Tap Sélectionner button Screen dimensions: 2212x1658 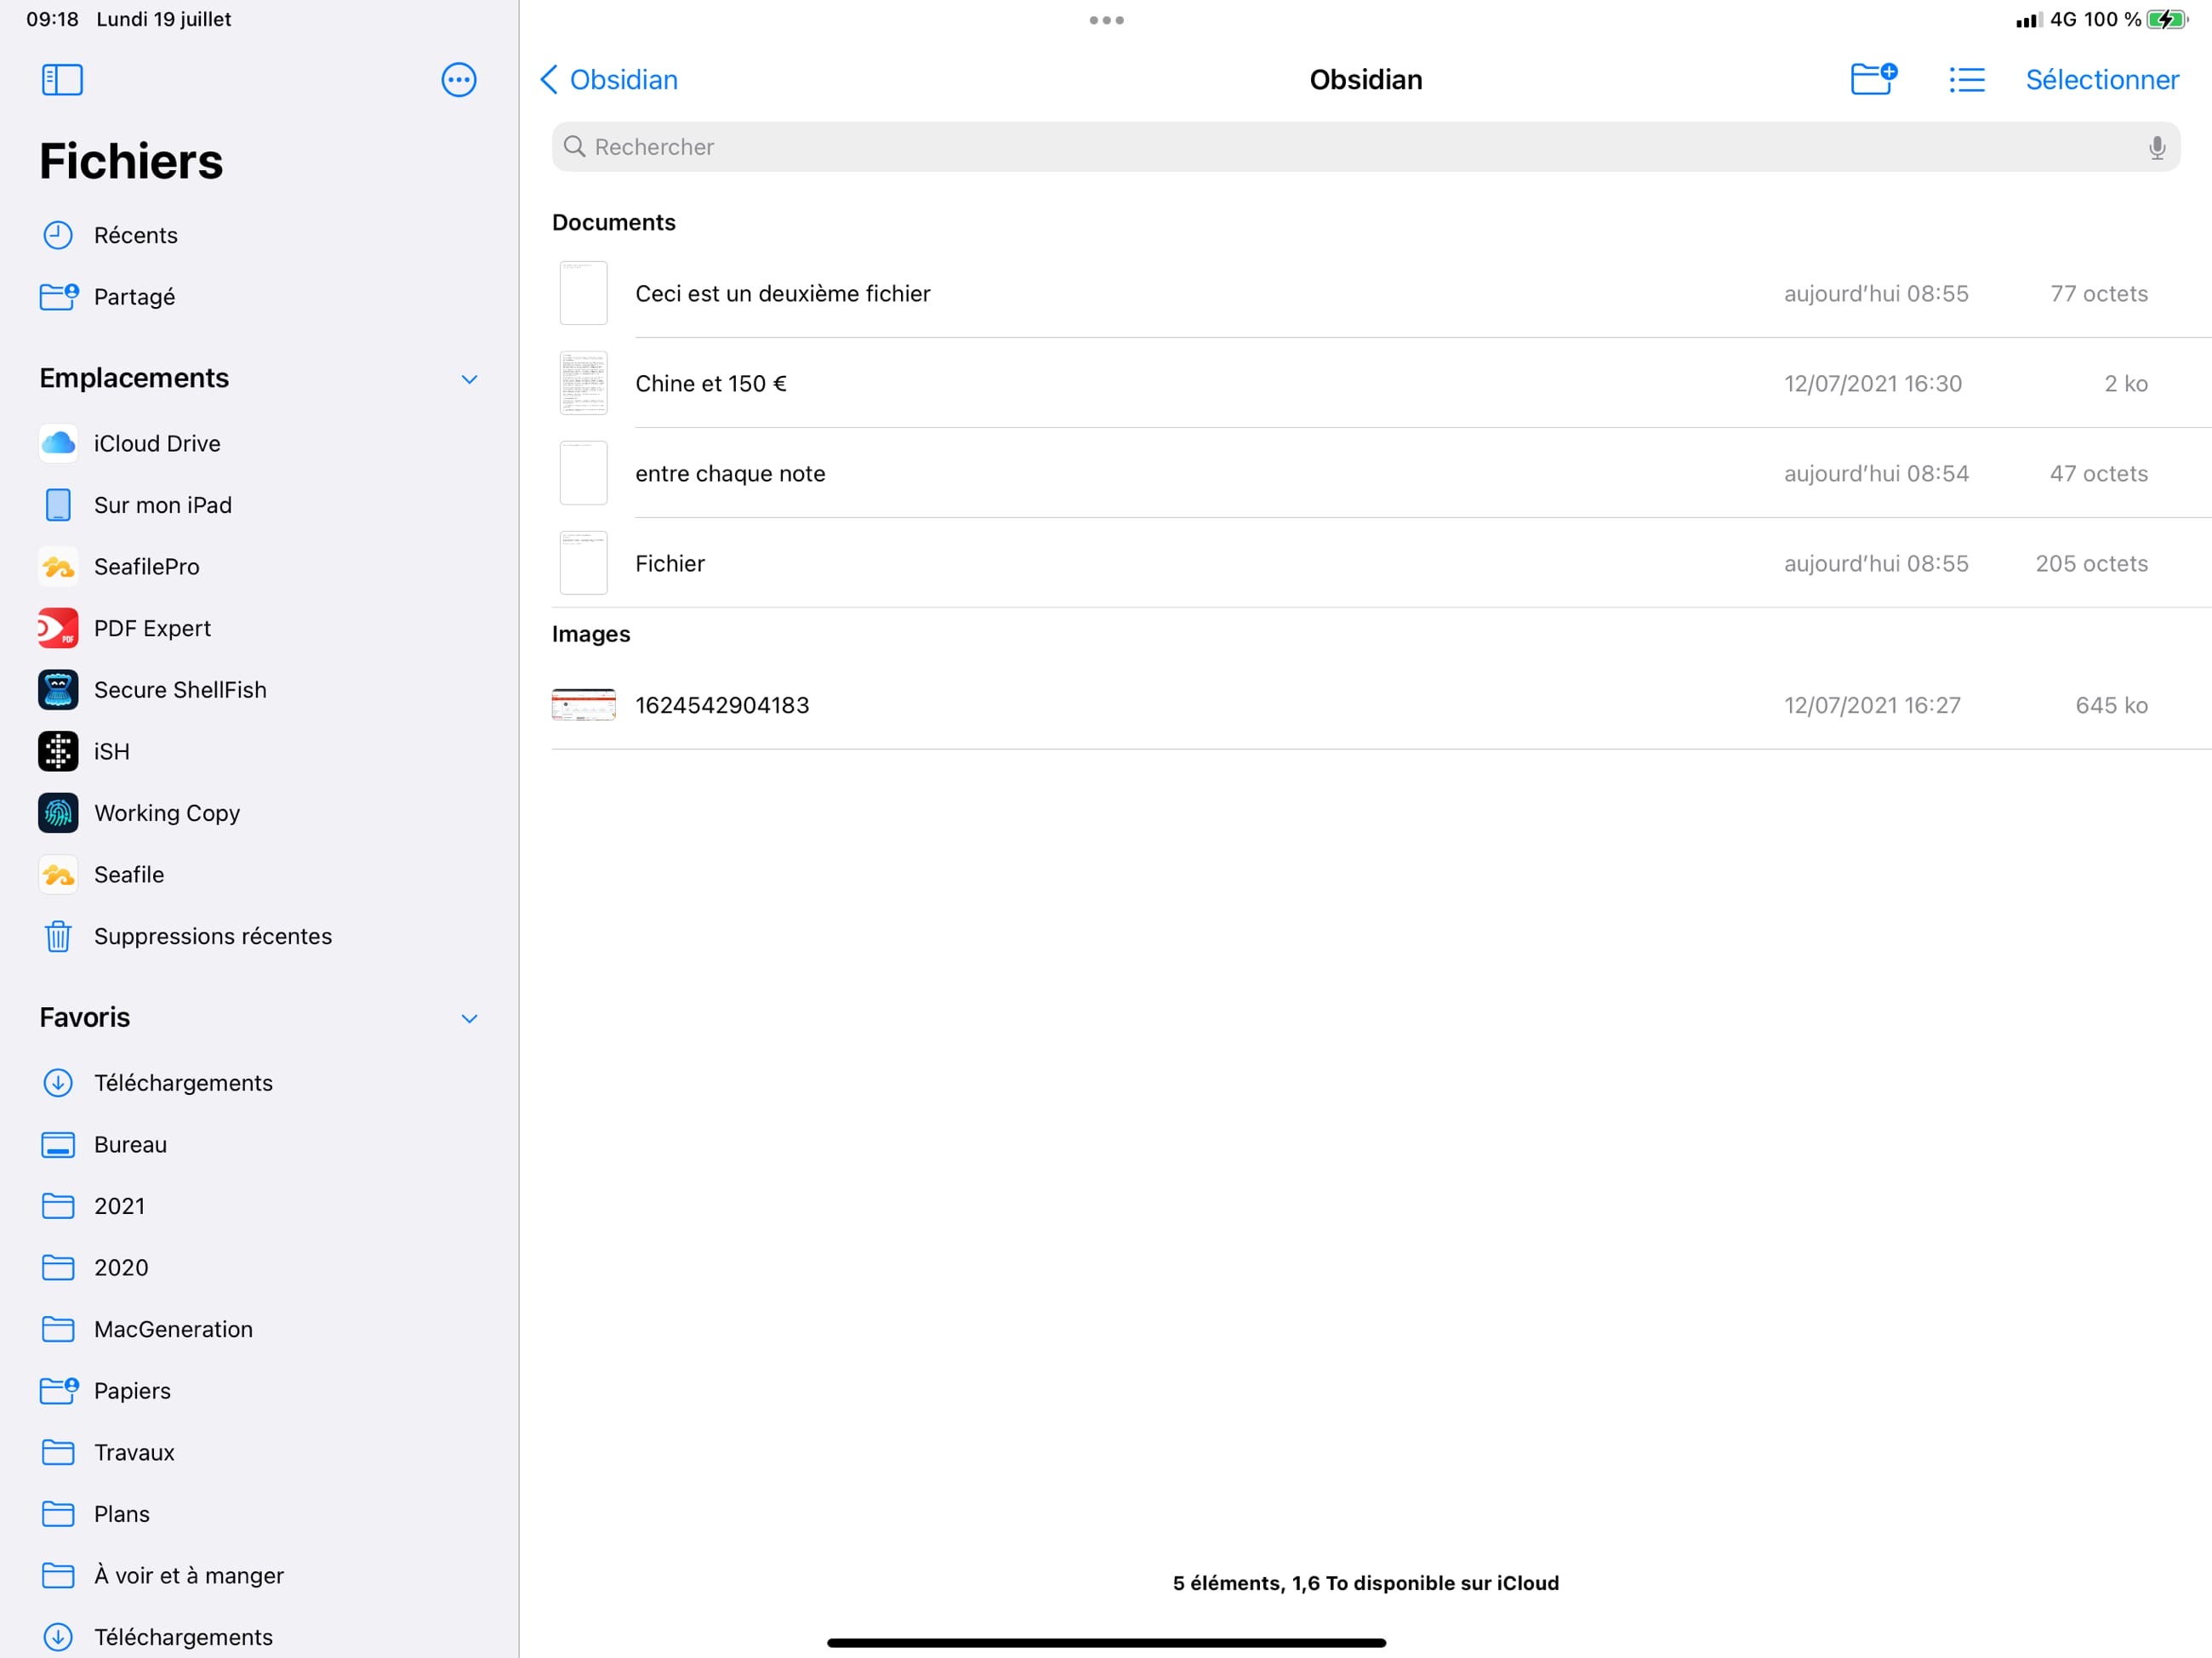click(x=2102, y=80)
